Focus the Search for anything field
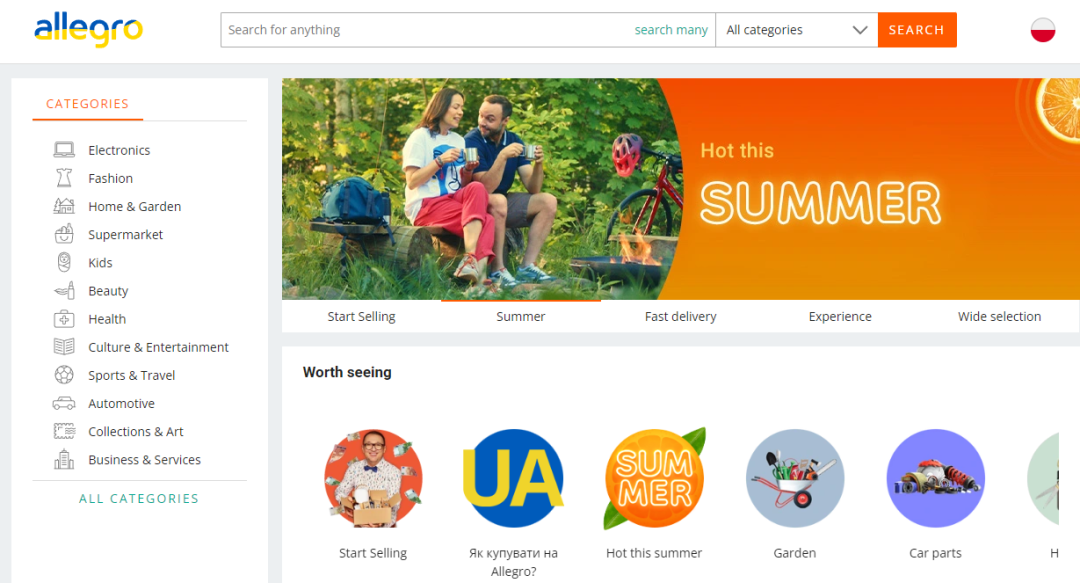This screenshot has height=583, width=1080. (x=427, y=30)
